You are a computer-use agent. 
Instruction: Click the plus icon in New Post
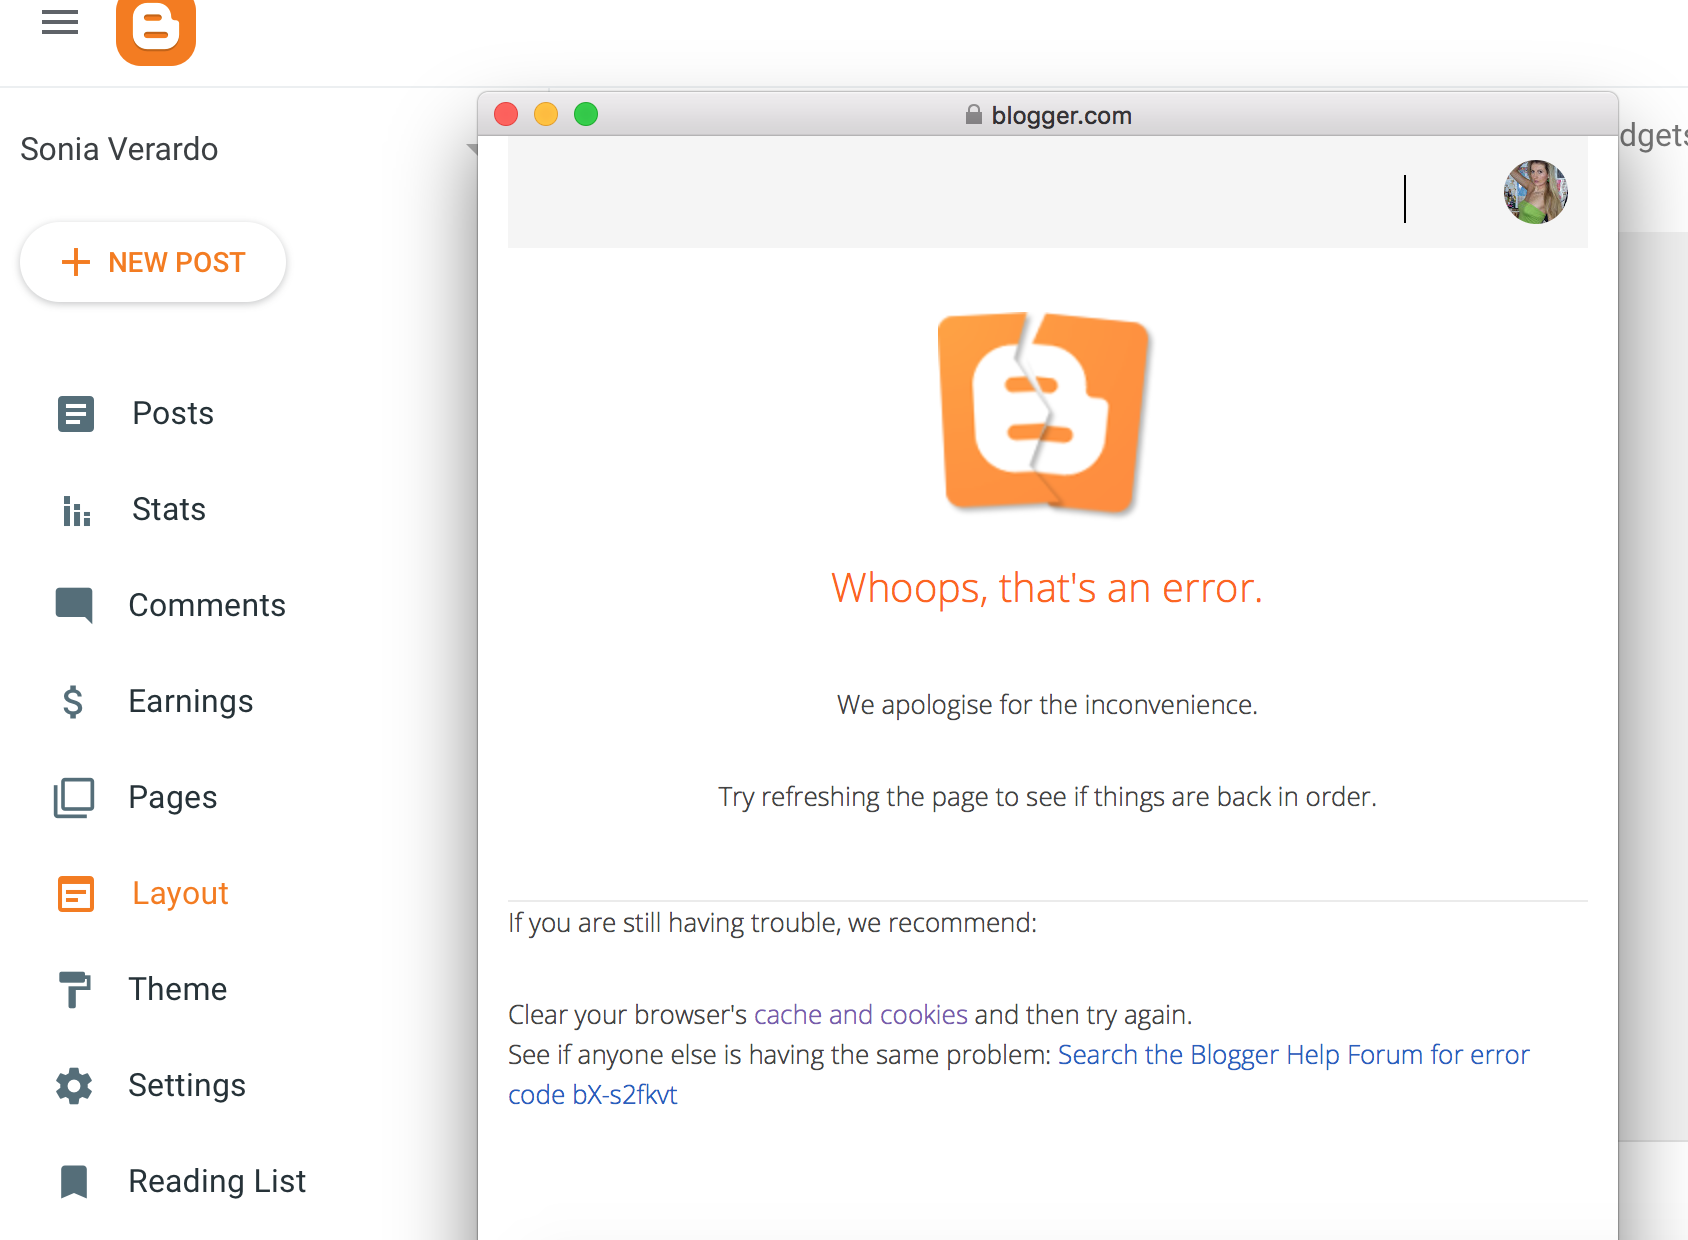coord(76,262)
